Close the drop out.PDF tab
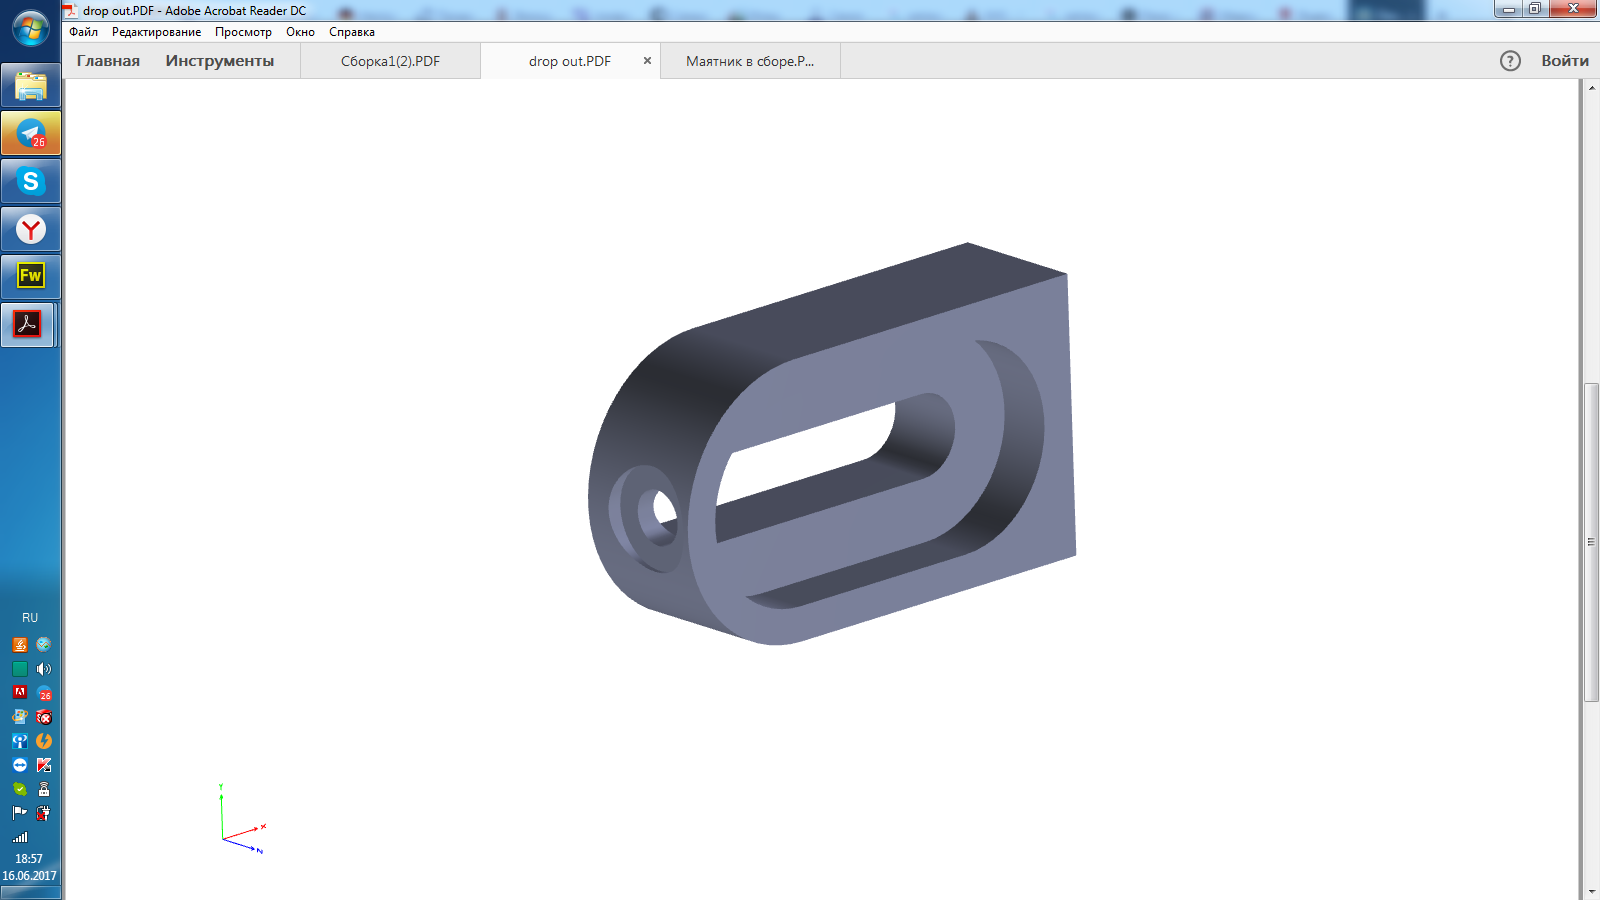Screen dimensions: 1600x900 647,61
